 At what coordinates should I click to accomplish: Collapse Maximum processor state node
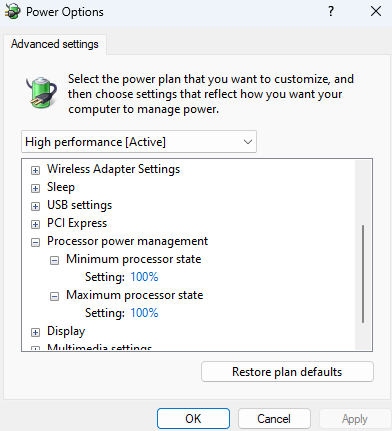54,296
